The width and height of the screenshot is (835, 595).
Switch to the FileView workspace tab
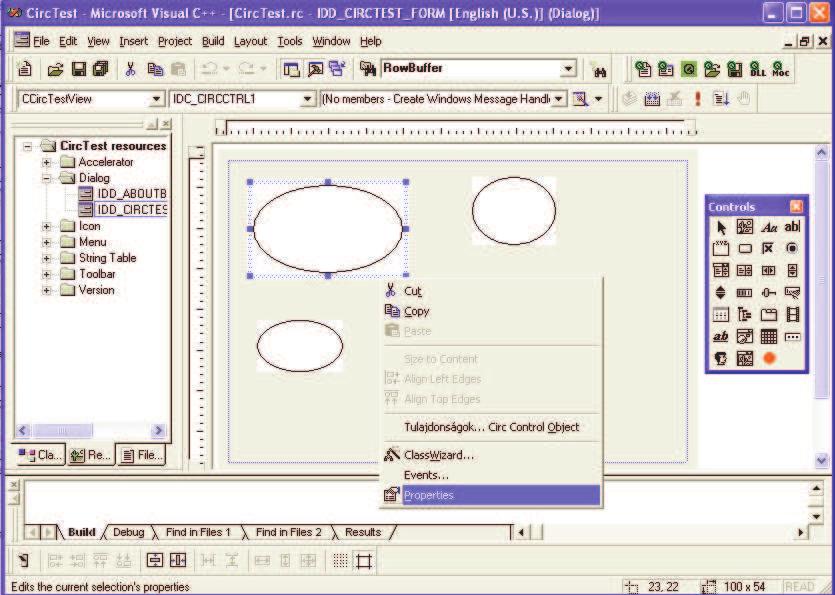point(142,455)
